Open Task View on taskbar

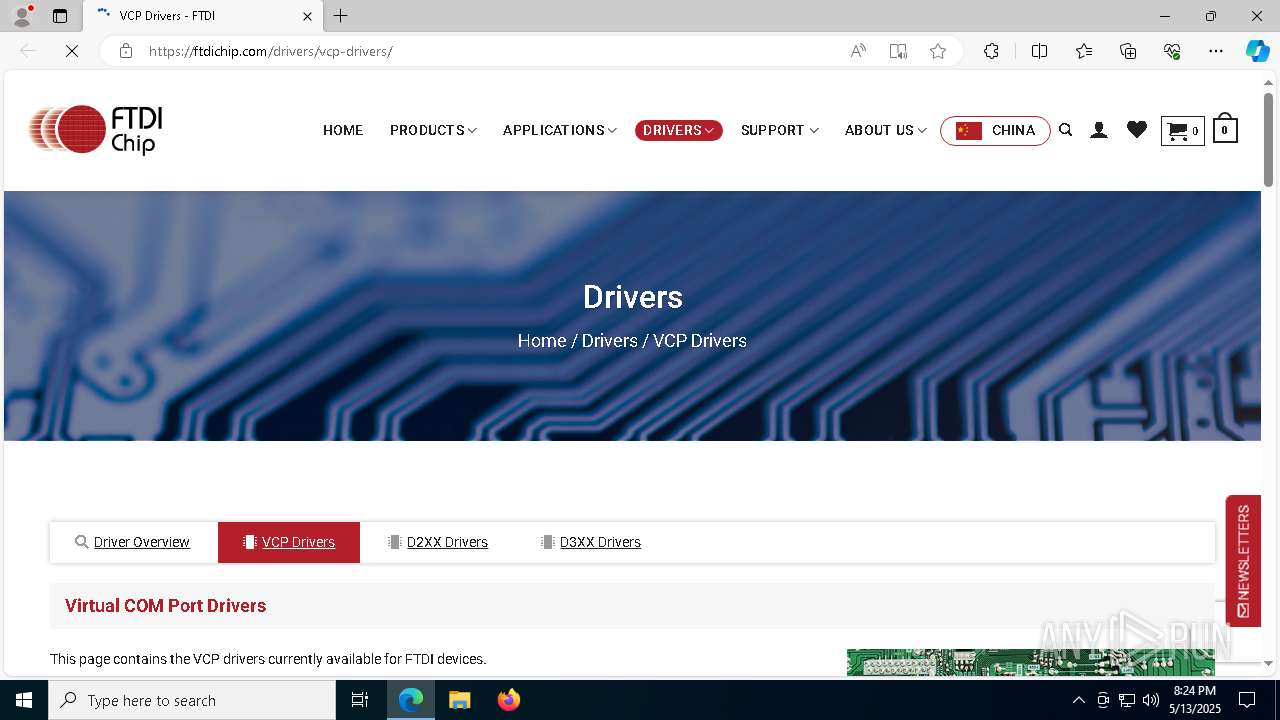click(x=360, y=700)
